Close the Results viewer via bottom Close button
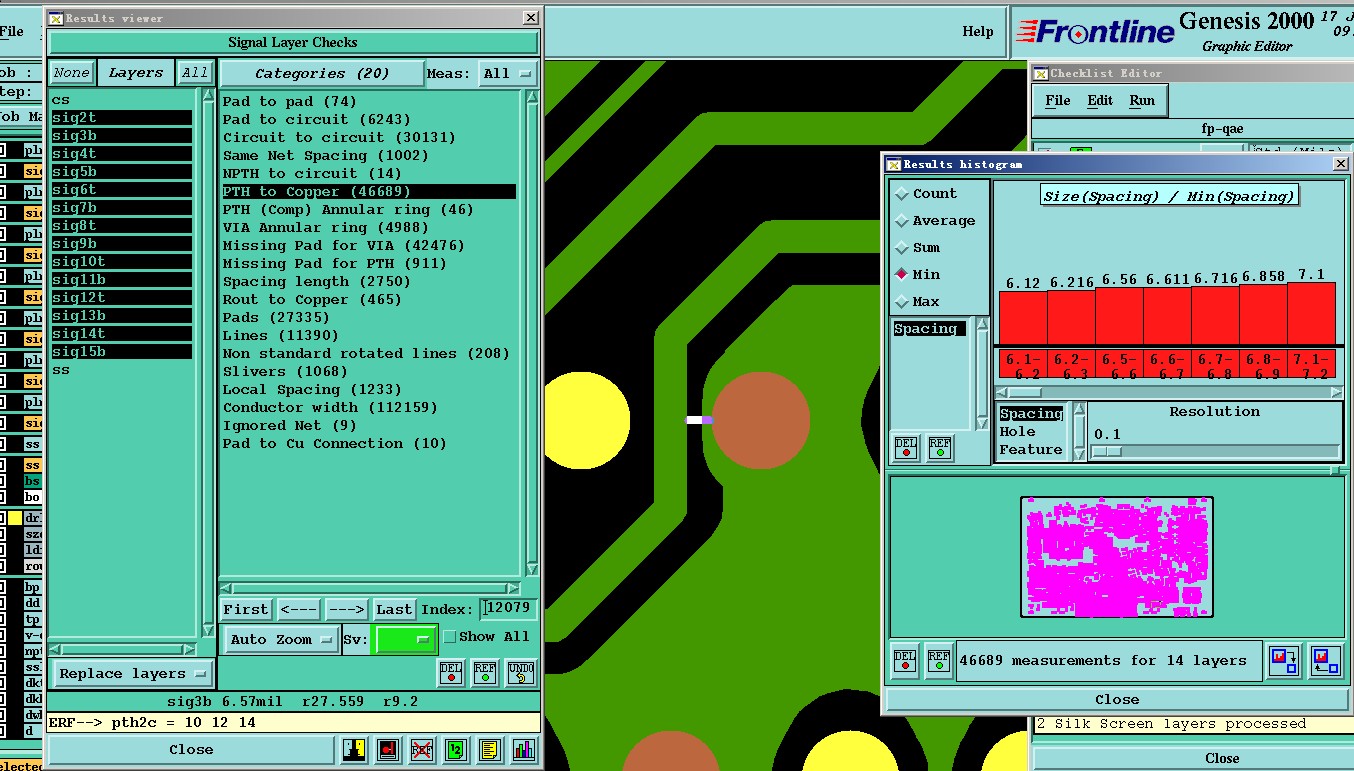The image size is (1354, 771). click(191, 749)
